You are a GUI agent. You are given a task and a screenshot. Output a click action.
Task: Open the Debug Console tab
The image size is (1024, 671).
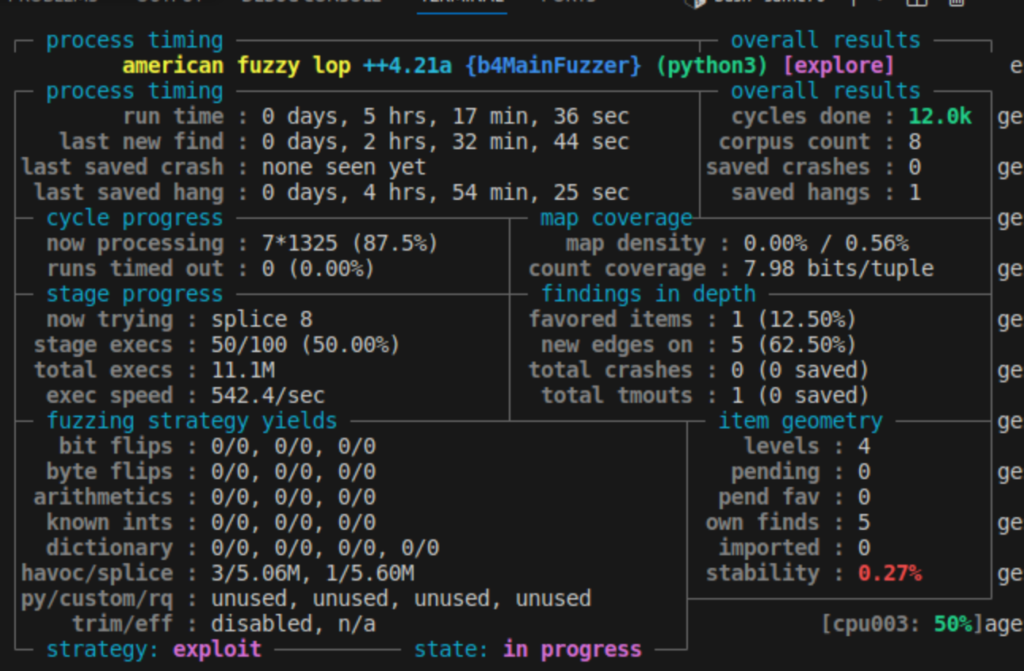coord(310,3)
